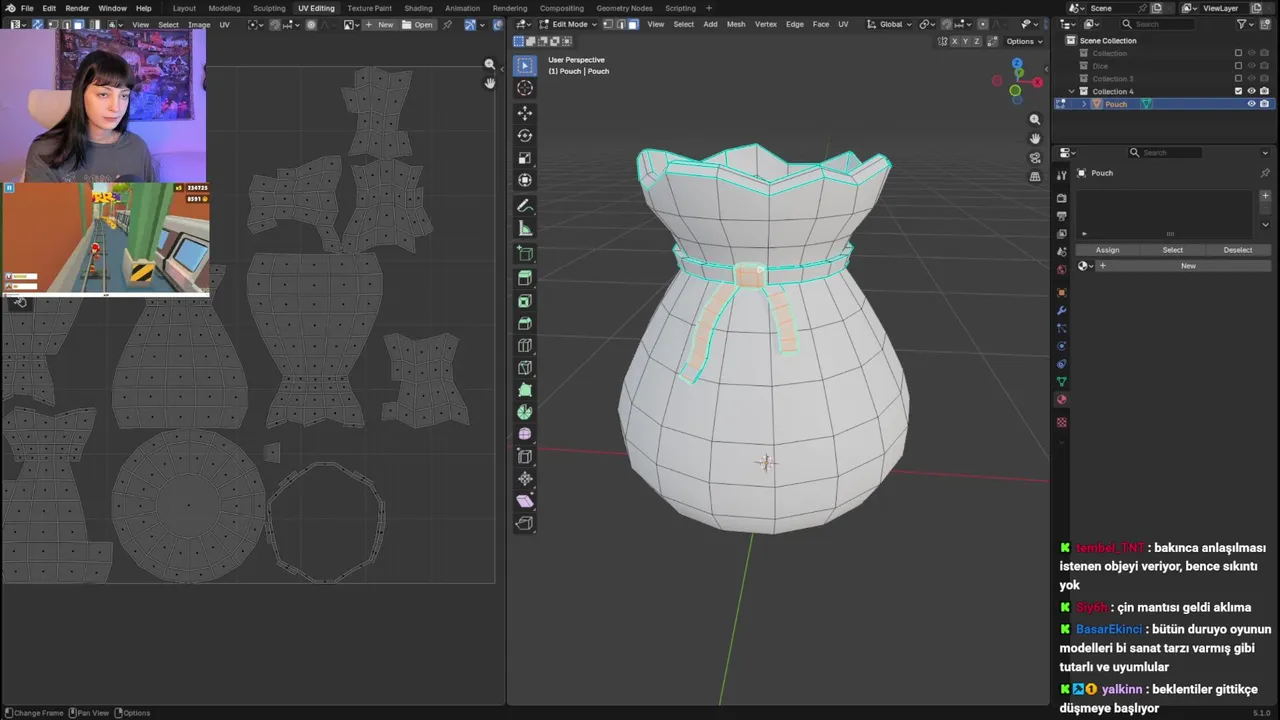Select the Poly Build tool
This screenshot has width=1280, height=720.
click(525, 390)
